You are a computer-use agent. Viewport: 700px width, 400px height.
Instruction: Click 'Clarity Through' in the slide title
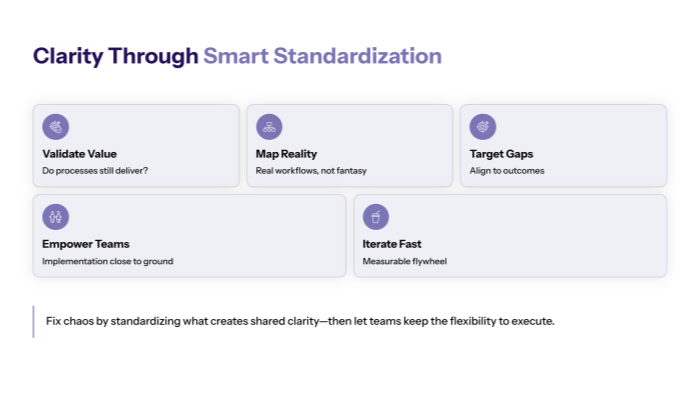pos(115,56)
